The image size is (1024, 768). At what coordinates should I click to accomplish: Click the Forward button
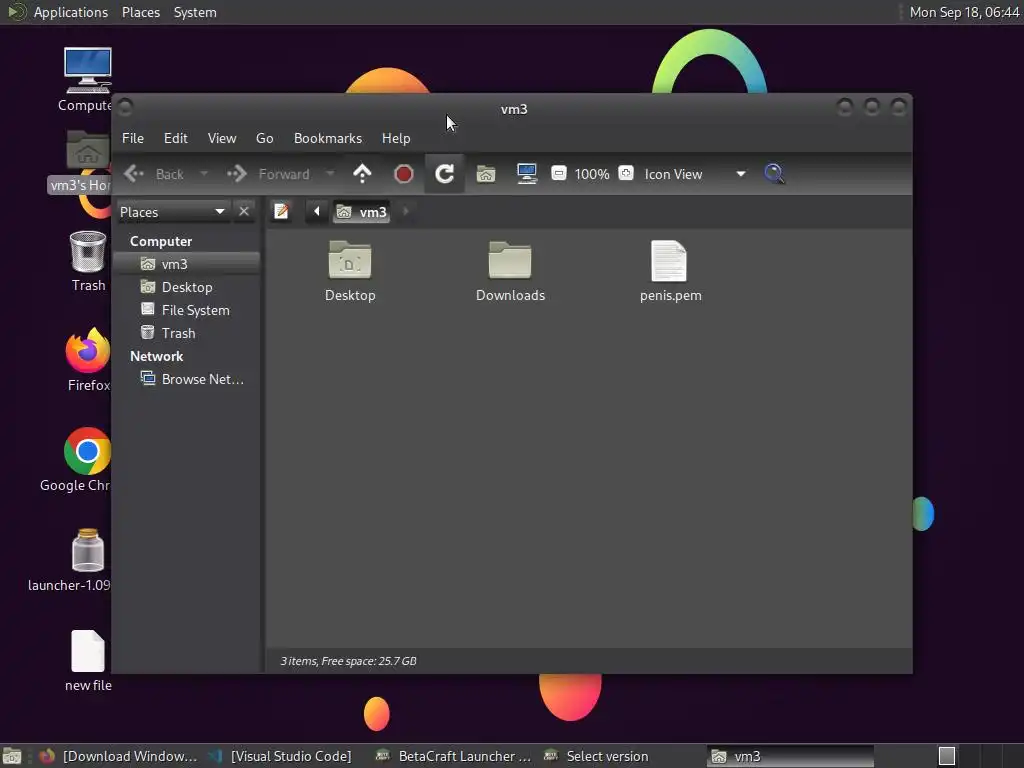click(x=269, y=174)
